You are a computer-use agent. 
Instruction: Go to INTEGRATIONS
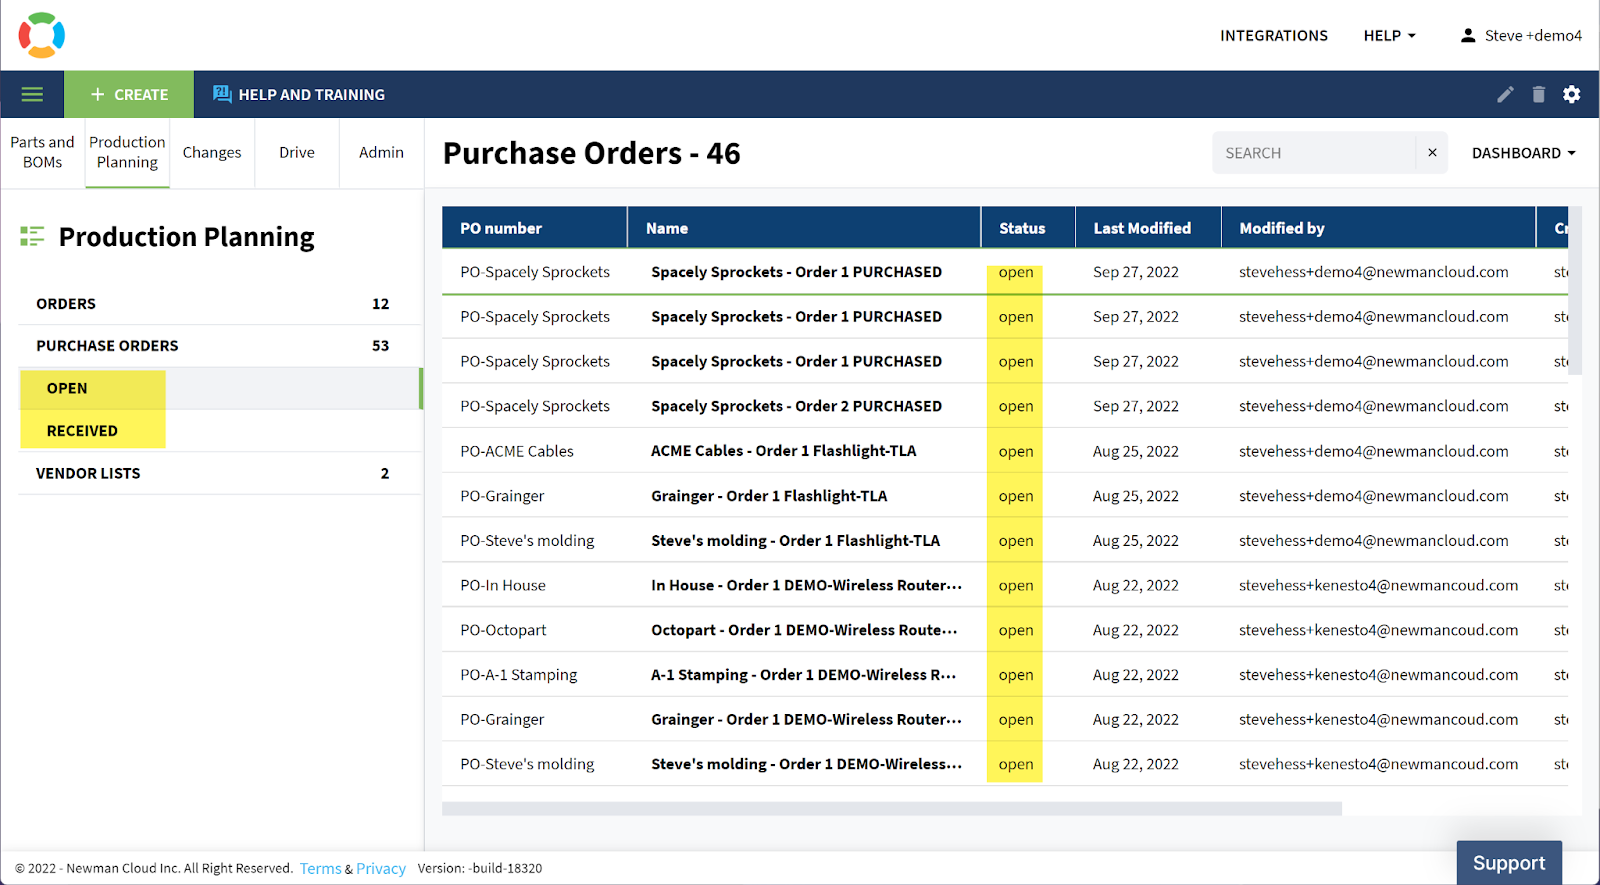coord(1274,35)
